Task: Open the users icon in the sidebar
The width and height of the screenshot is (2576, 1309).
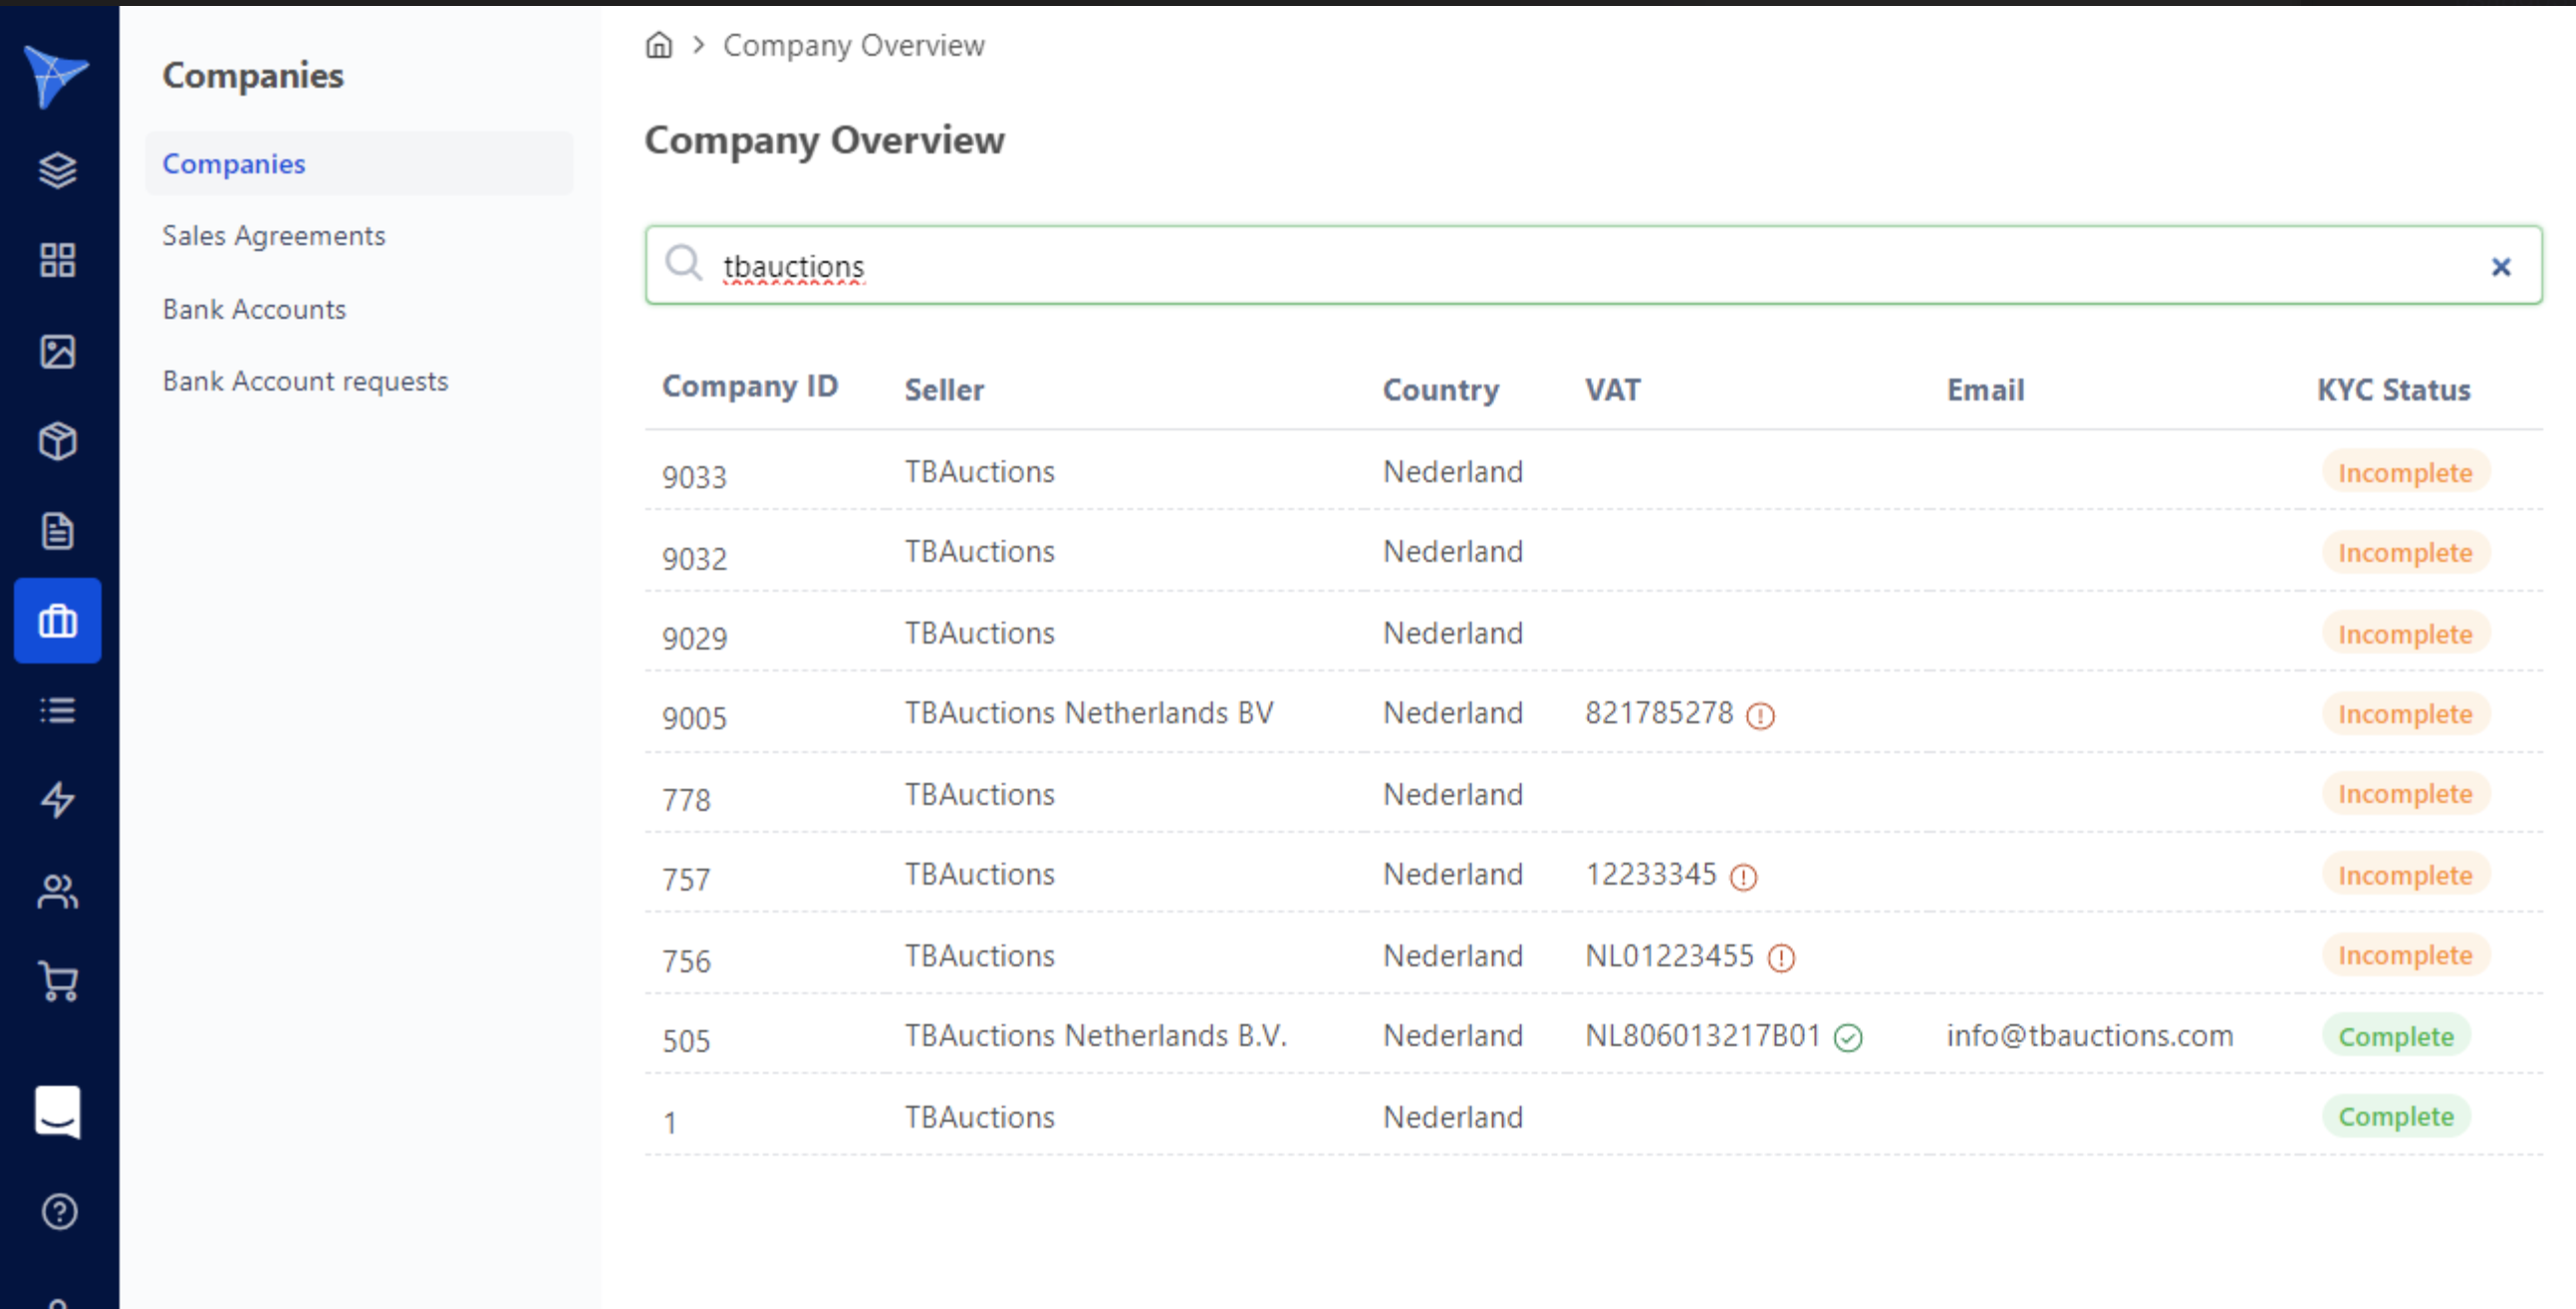Action: point(57,891)
